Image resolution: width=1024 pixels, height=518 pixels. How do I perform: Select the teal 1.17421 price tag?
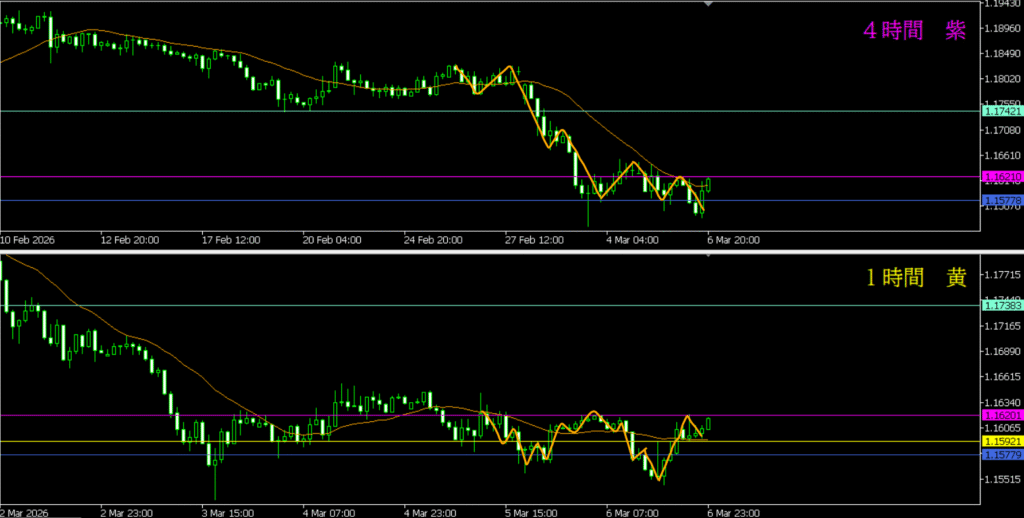[1001, 112]
